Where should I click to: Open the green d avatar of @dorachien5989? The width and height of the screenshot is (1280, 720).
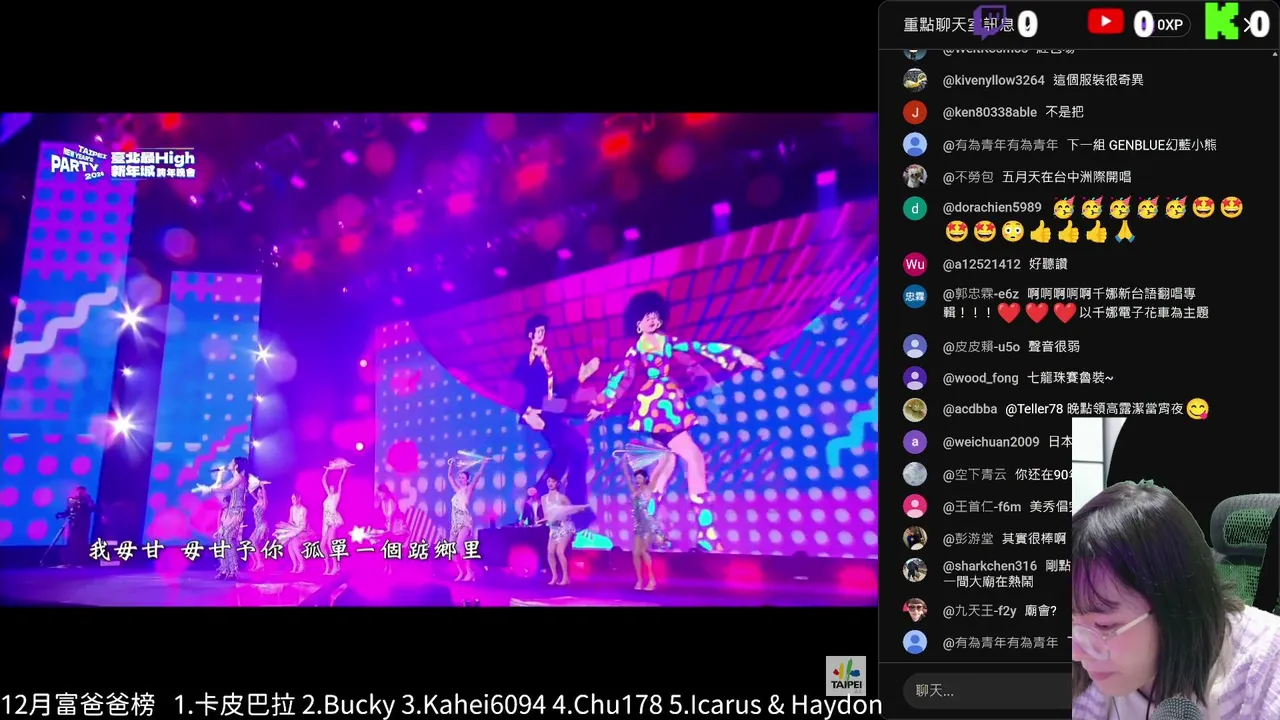915,209
